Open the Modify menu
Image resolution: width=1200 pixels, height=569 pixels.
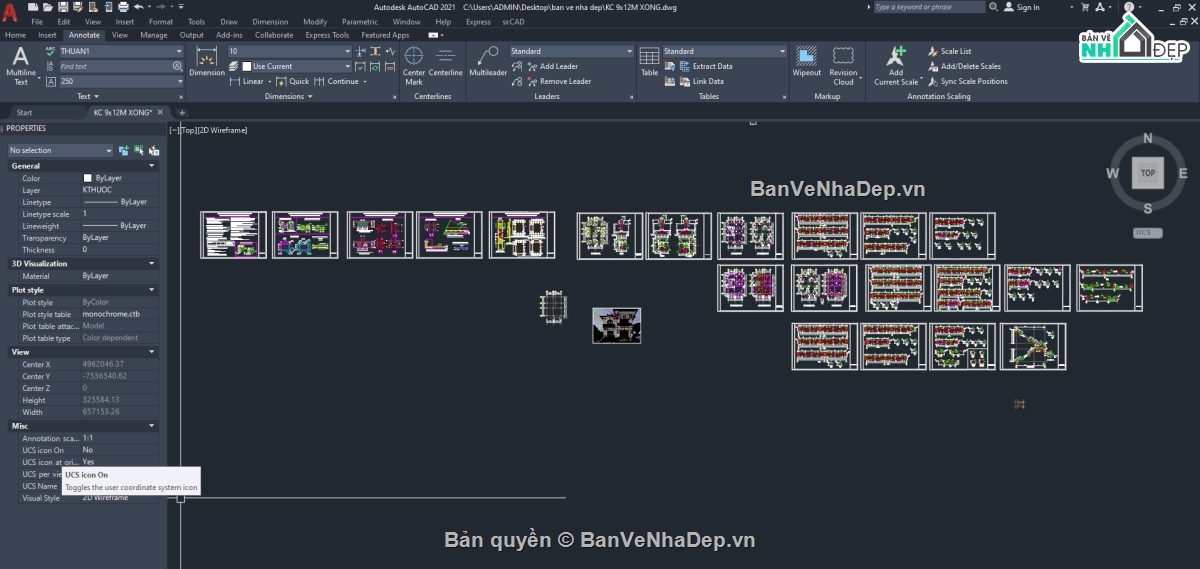click(314, 21)
